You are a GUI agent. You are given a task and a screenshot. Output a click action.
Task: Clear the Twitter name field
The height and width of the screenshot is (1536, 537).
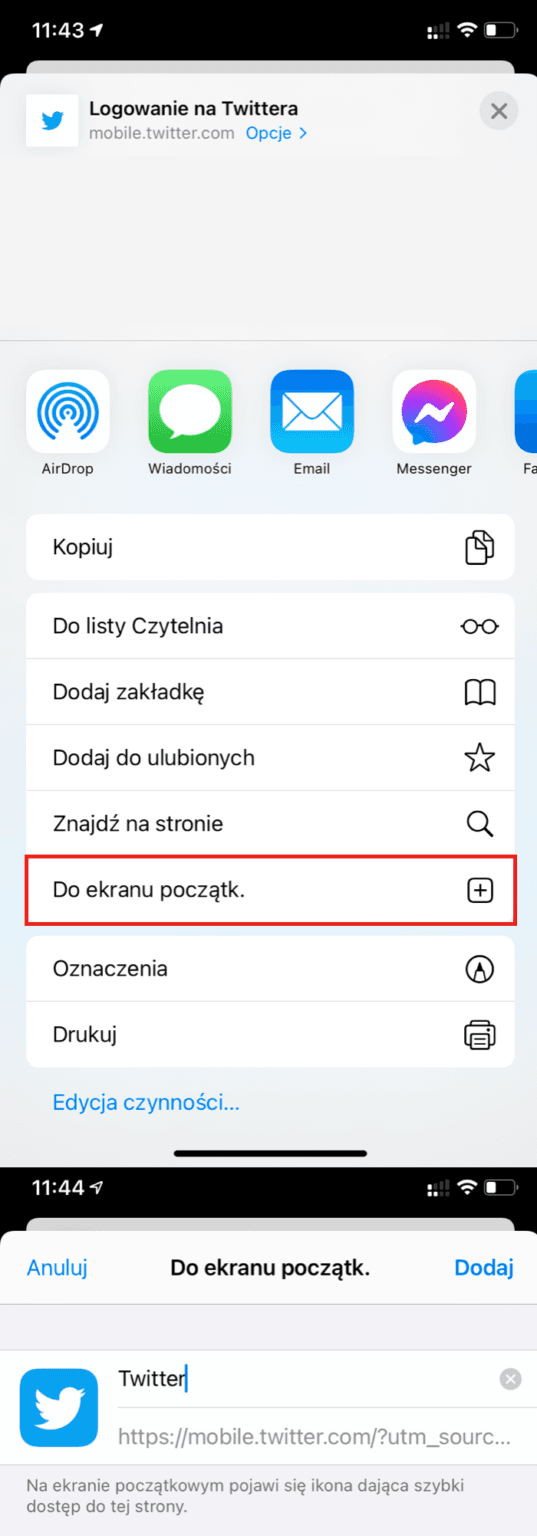point(510,1380)
